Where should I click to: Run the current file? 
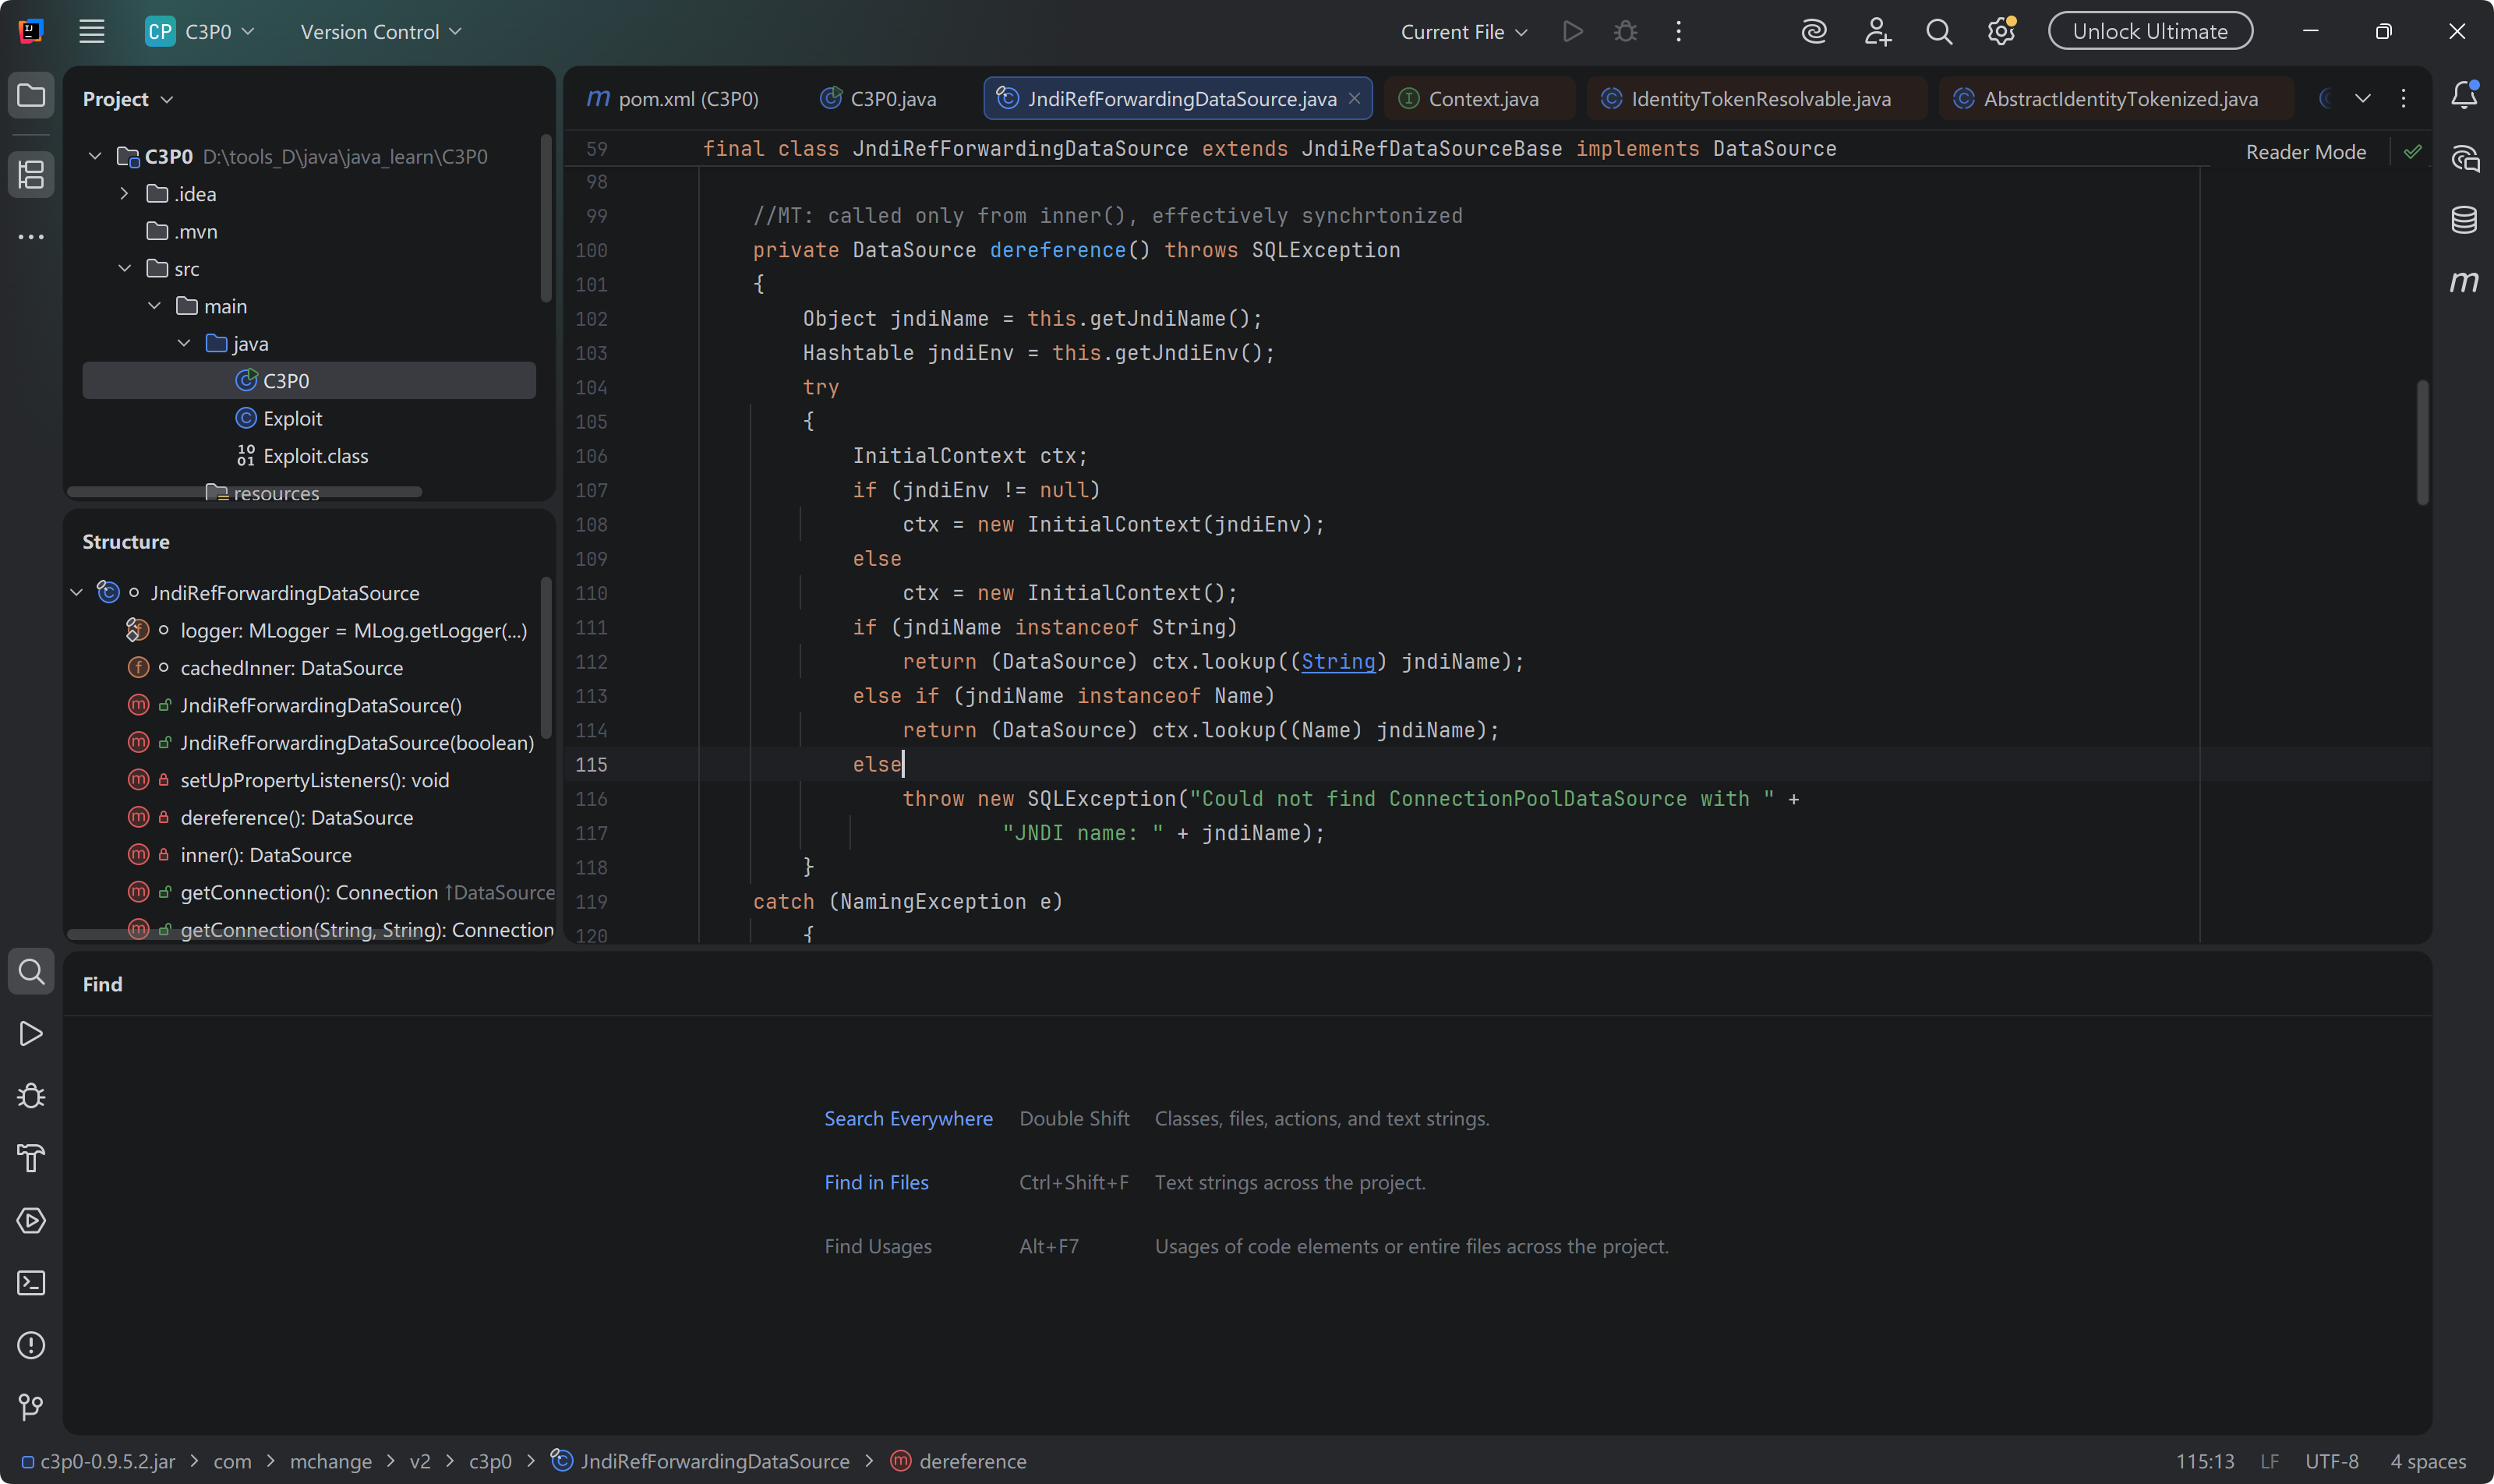click(1572, 32)
